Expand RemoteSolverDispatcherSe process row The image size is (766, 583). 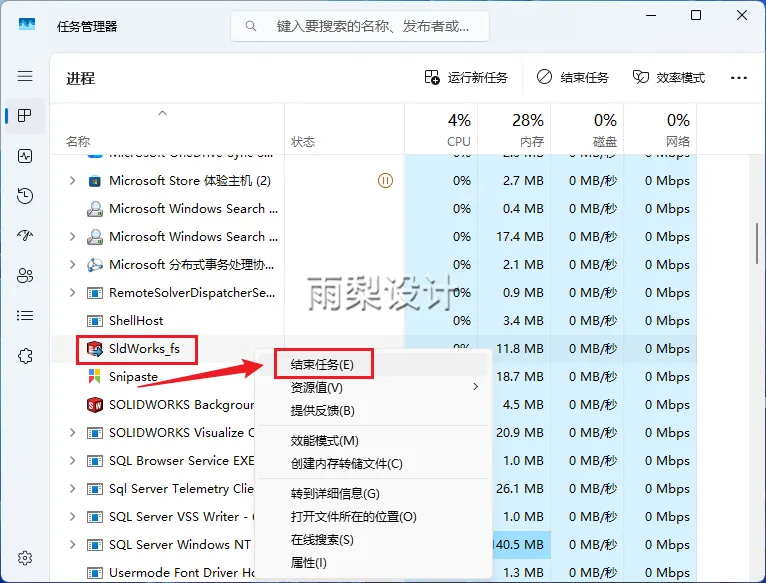coord(72,293)
